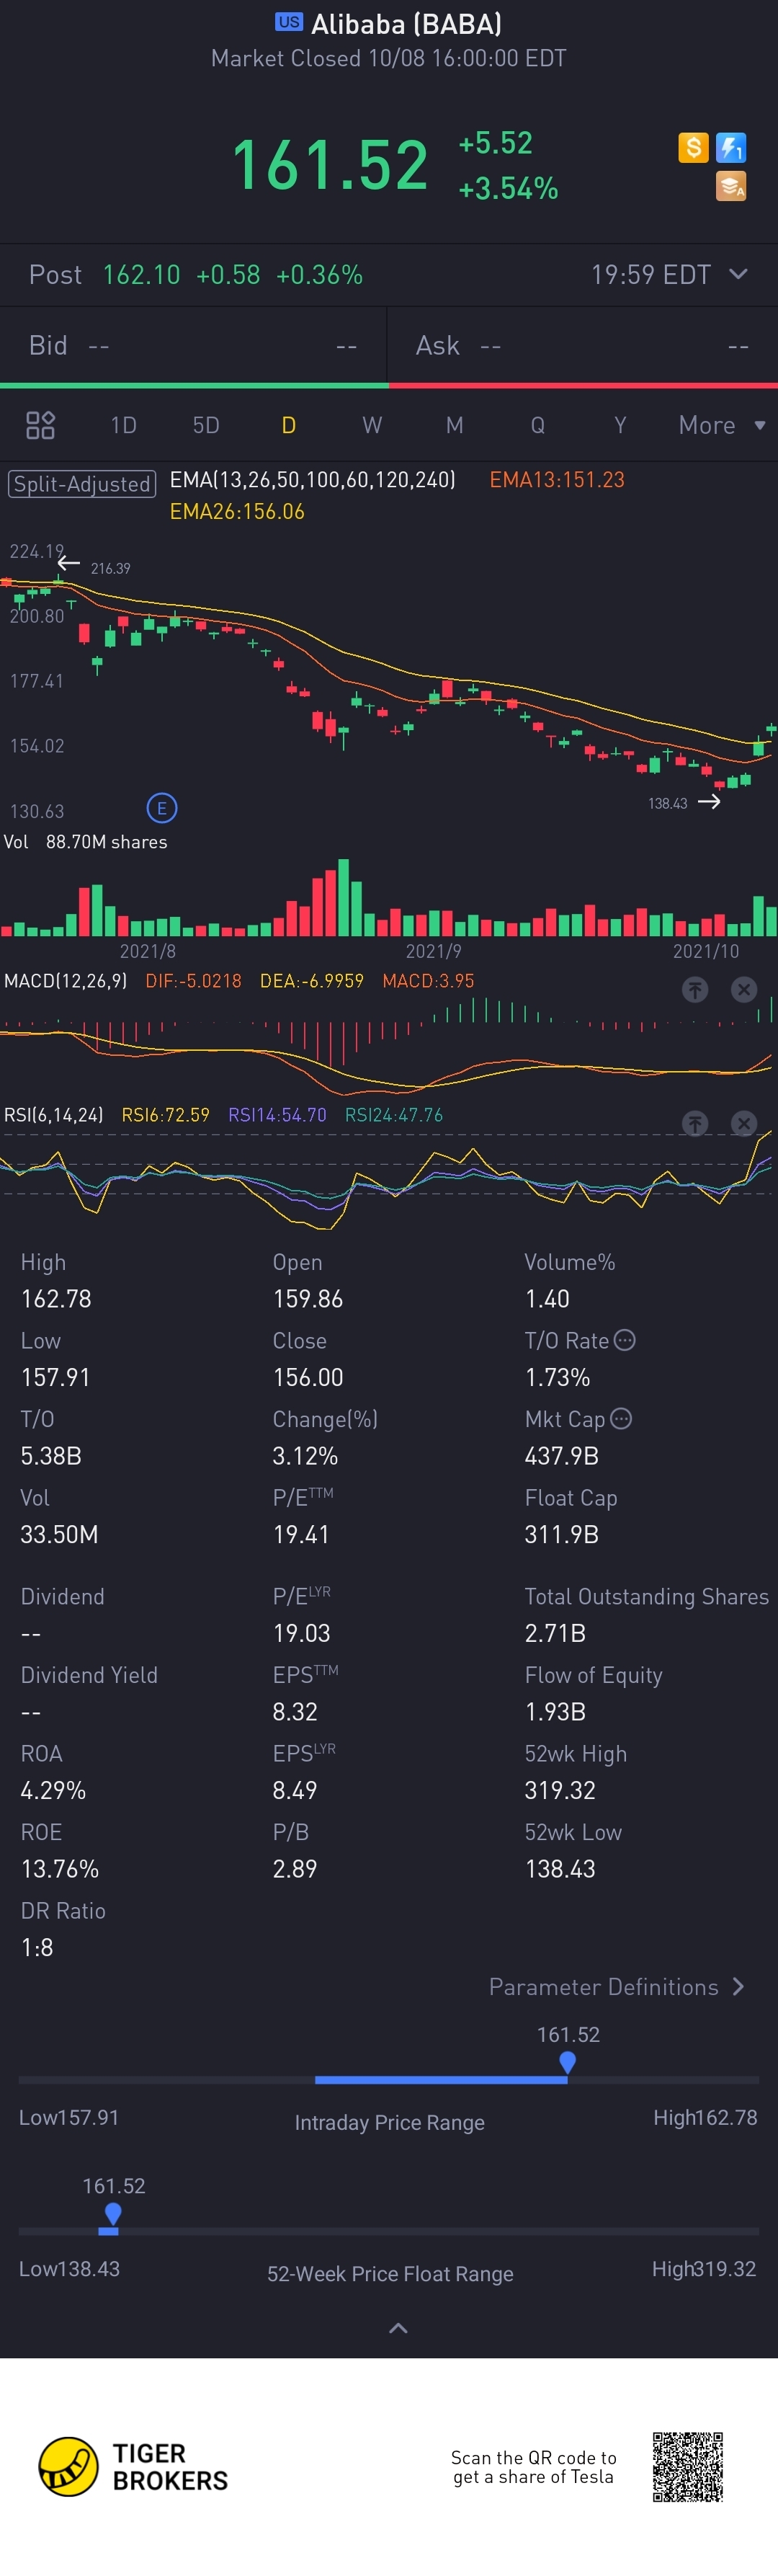The width and height of the screenshot is (778, 2576).
Task: Select the M monthly chart tab
Action: (455, 425)
